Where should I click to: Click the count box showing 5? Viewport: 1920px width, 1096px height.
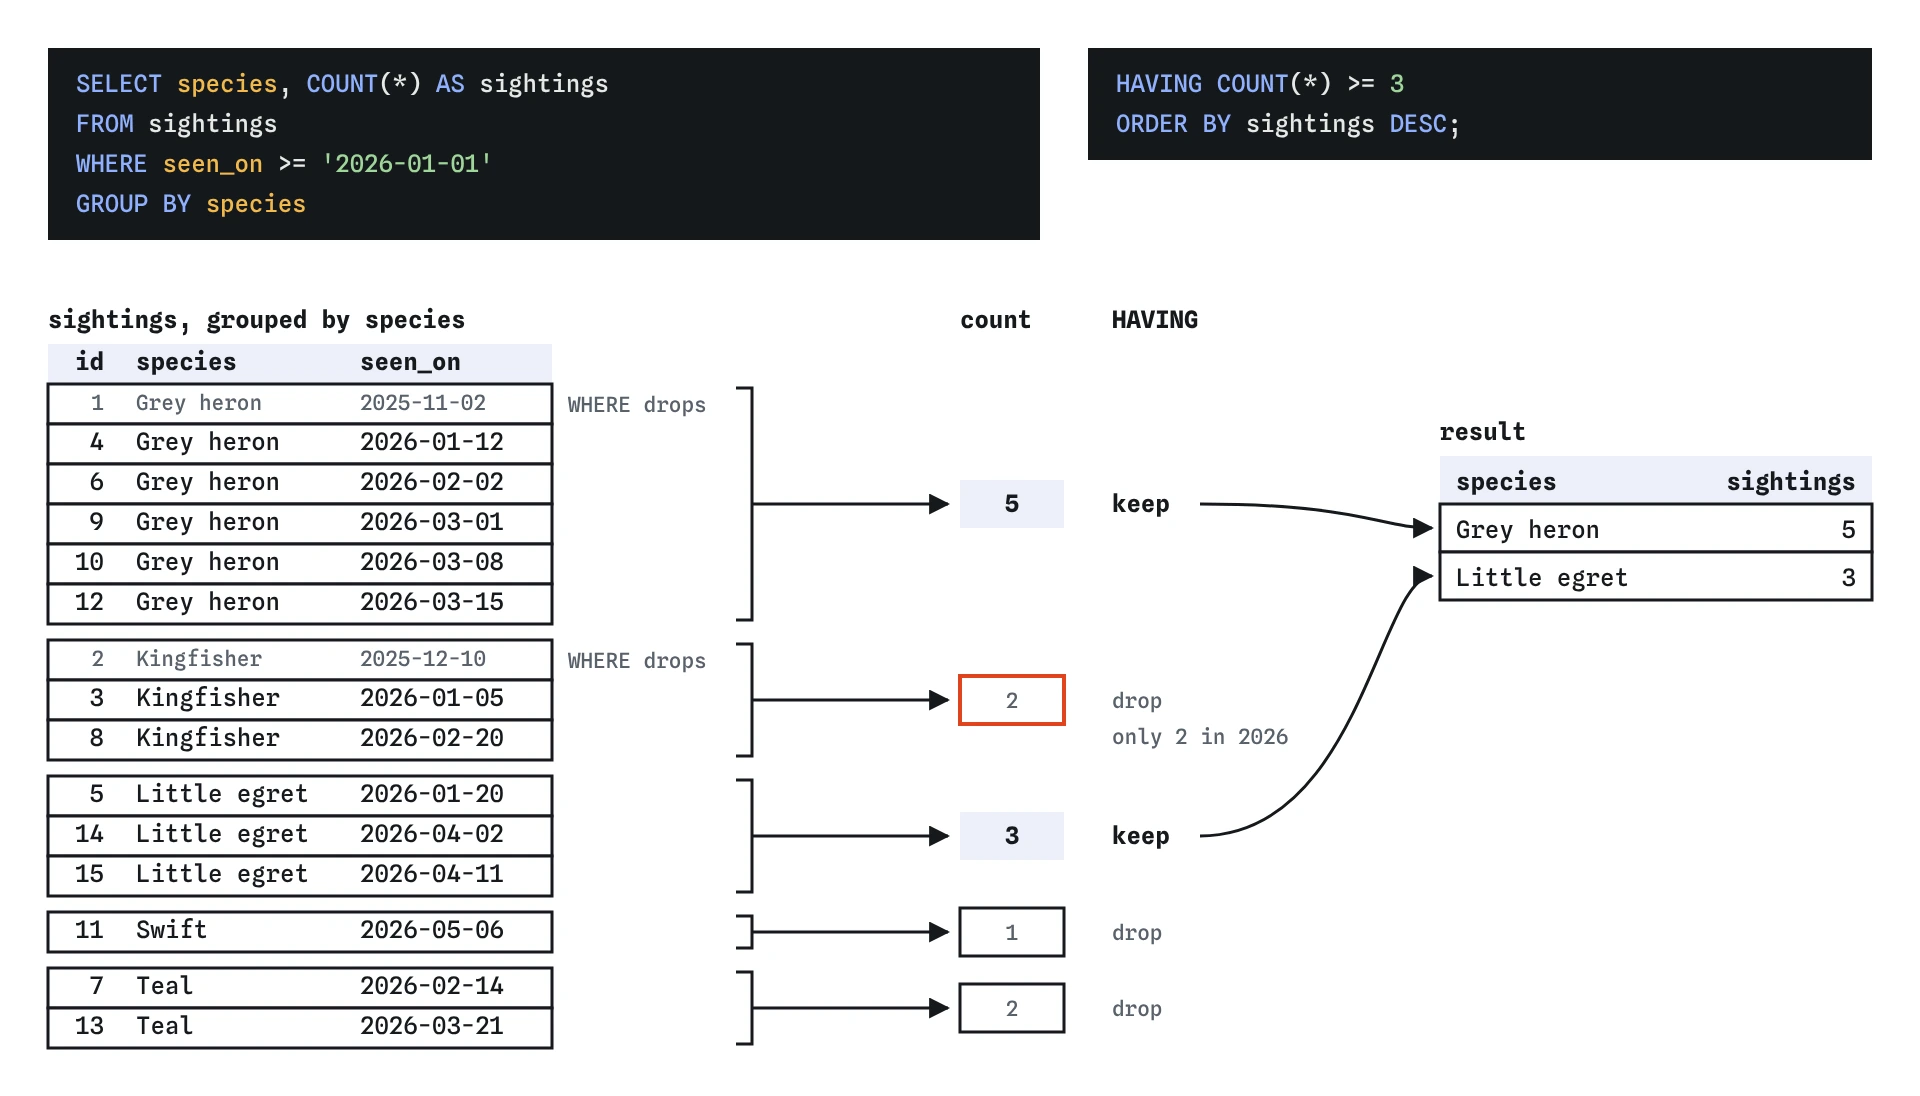(1012, 504)
